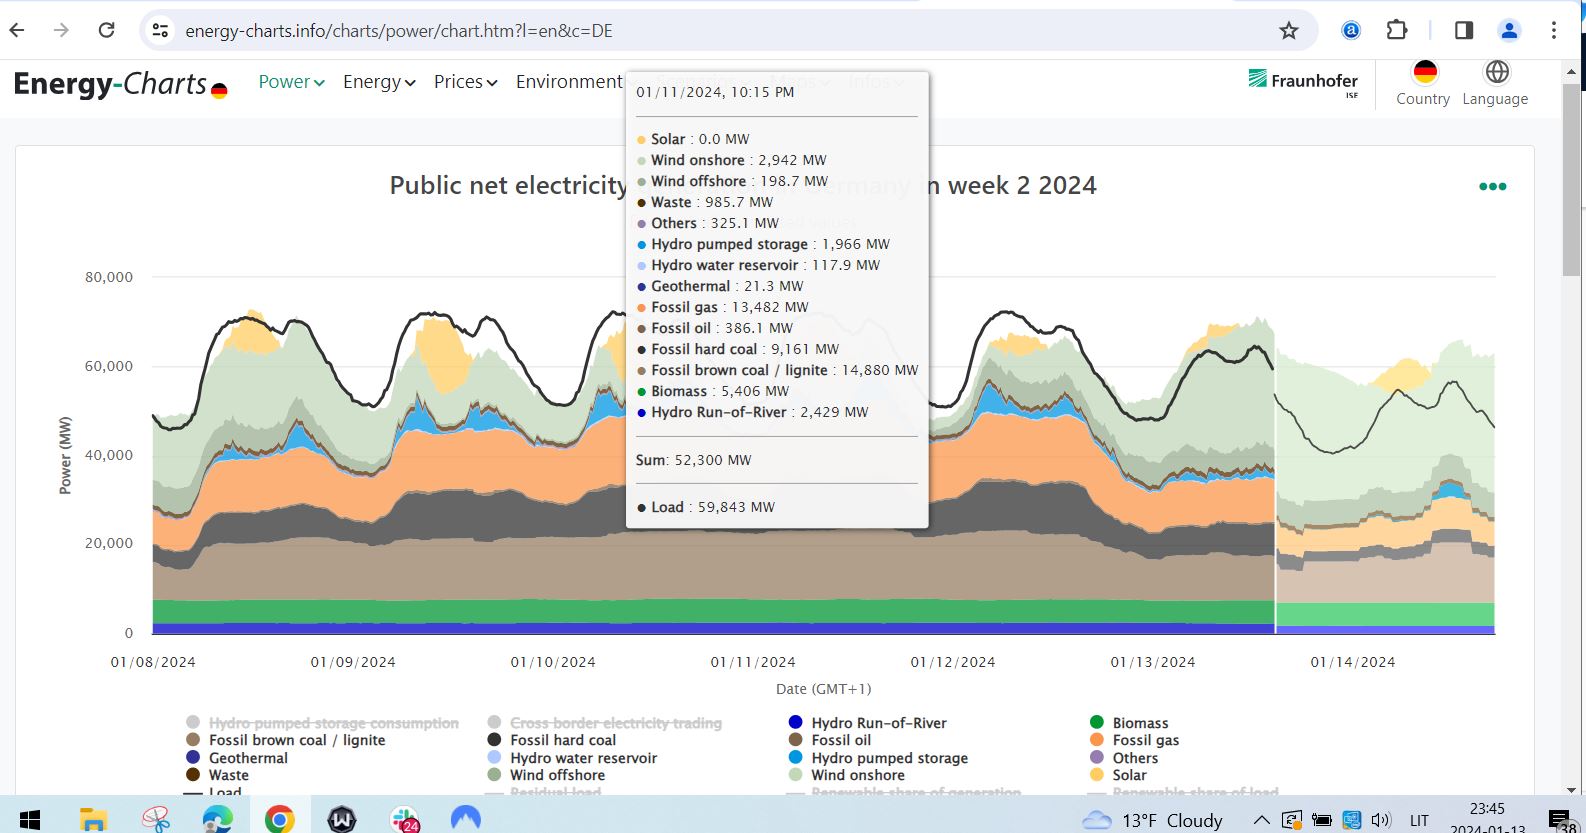Open Windows Start menu

pyautogui.click(x=29, y=820)
